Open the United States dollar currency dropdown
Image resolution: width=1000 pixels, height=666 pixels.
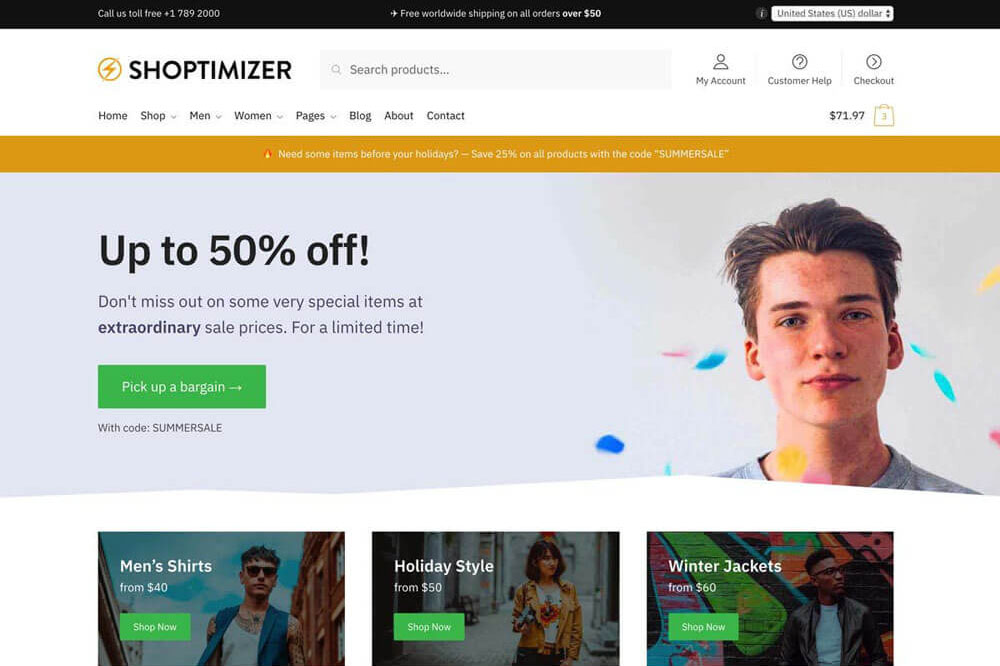(x=832, y=13)
